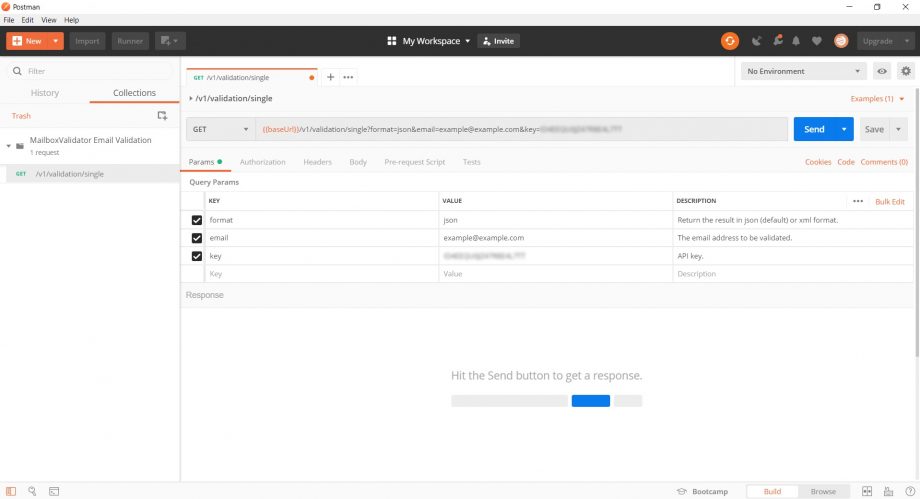Uncheck the key parameter checkbox
Image resolution: width=920 pixels, height=499 pixels.
coord(197,256)
